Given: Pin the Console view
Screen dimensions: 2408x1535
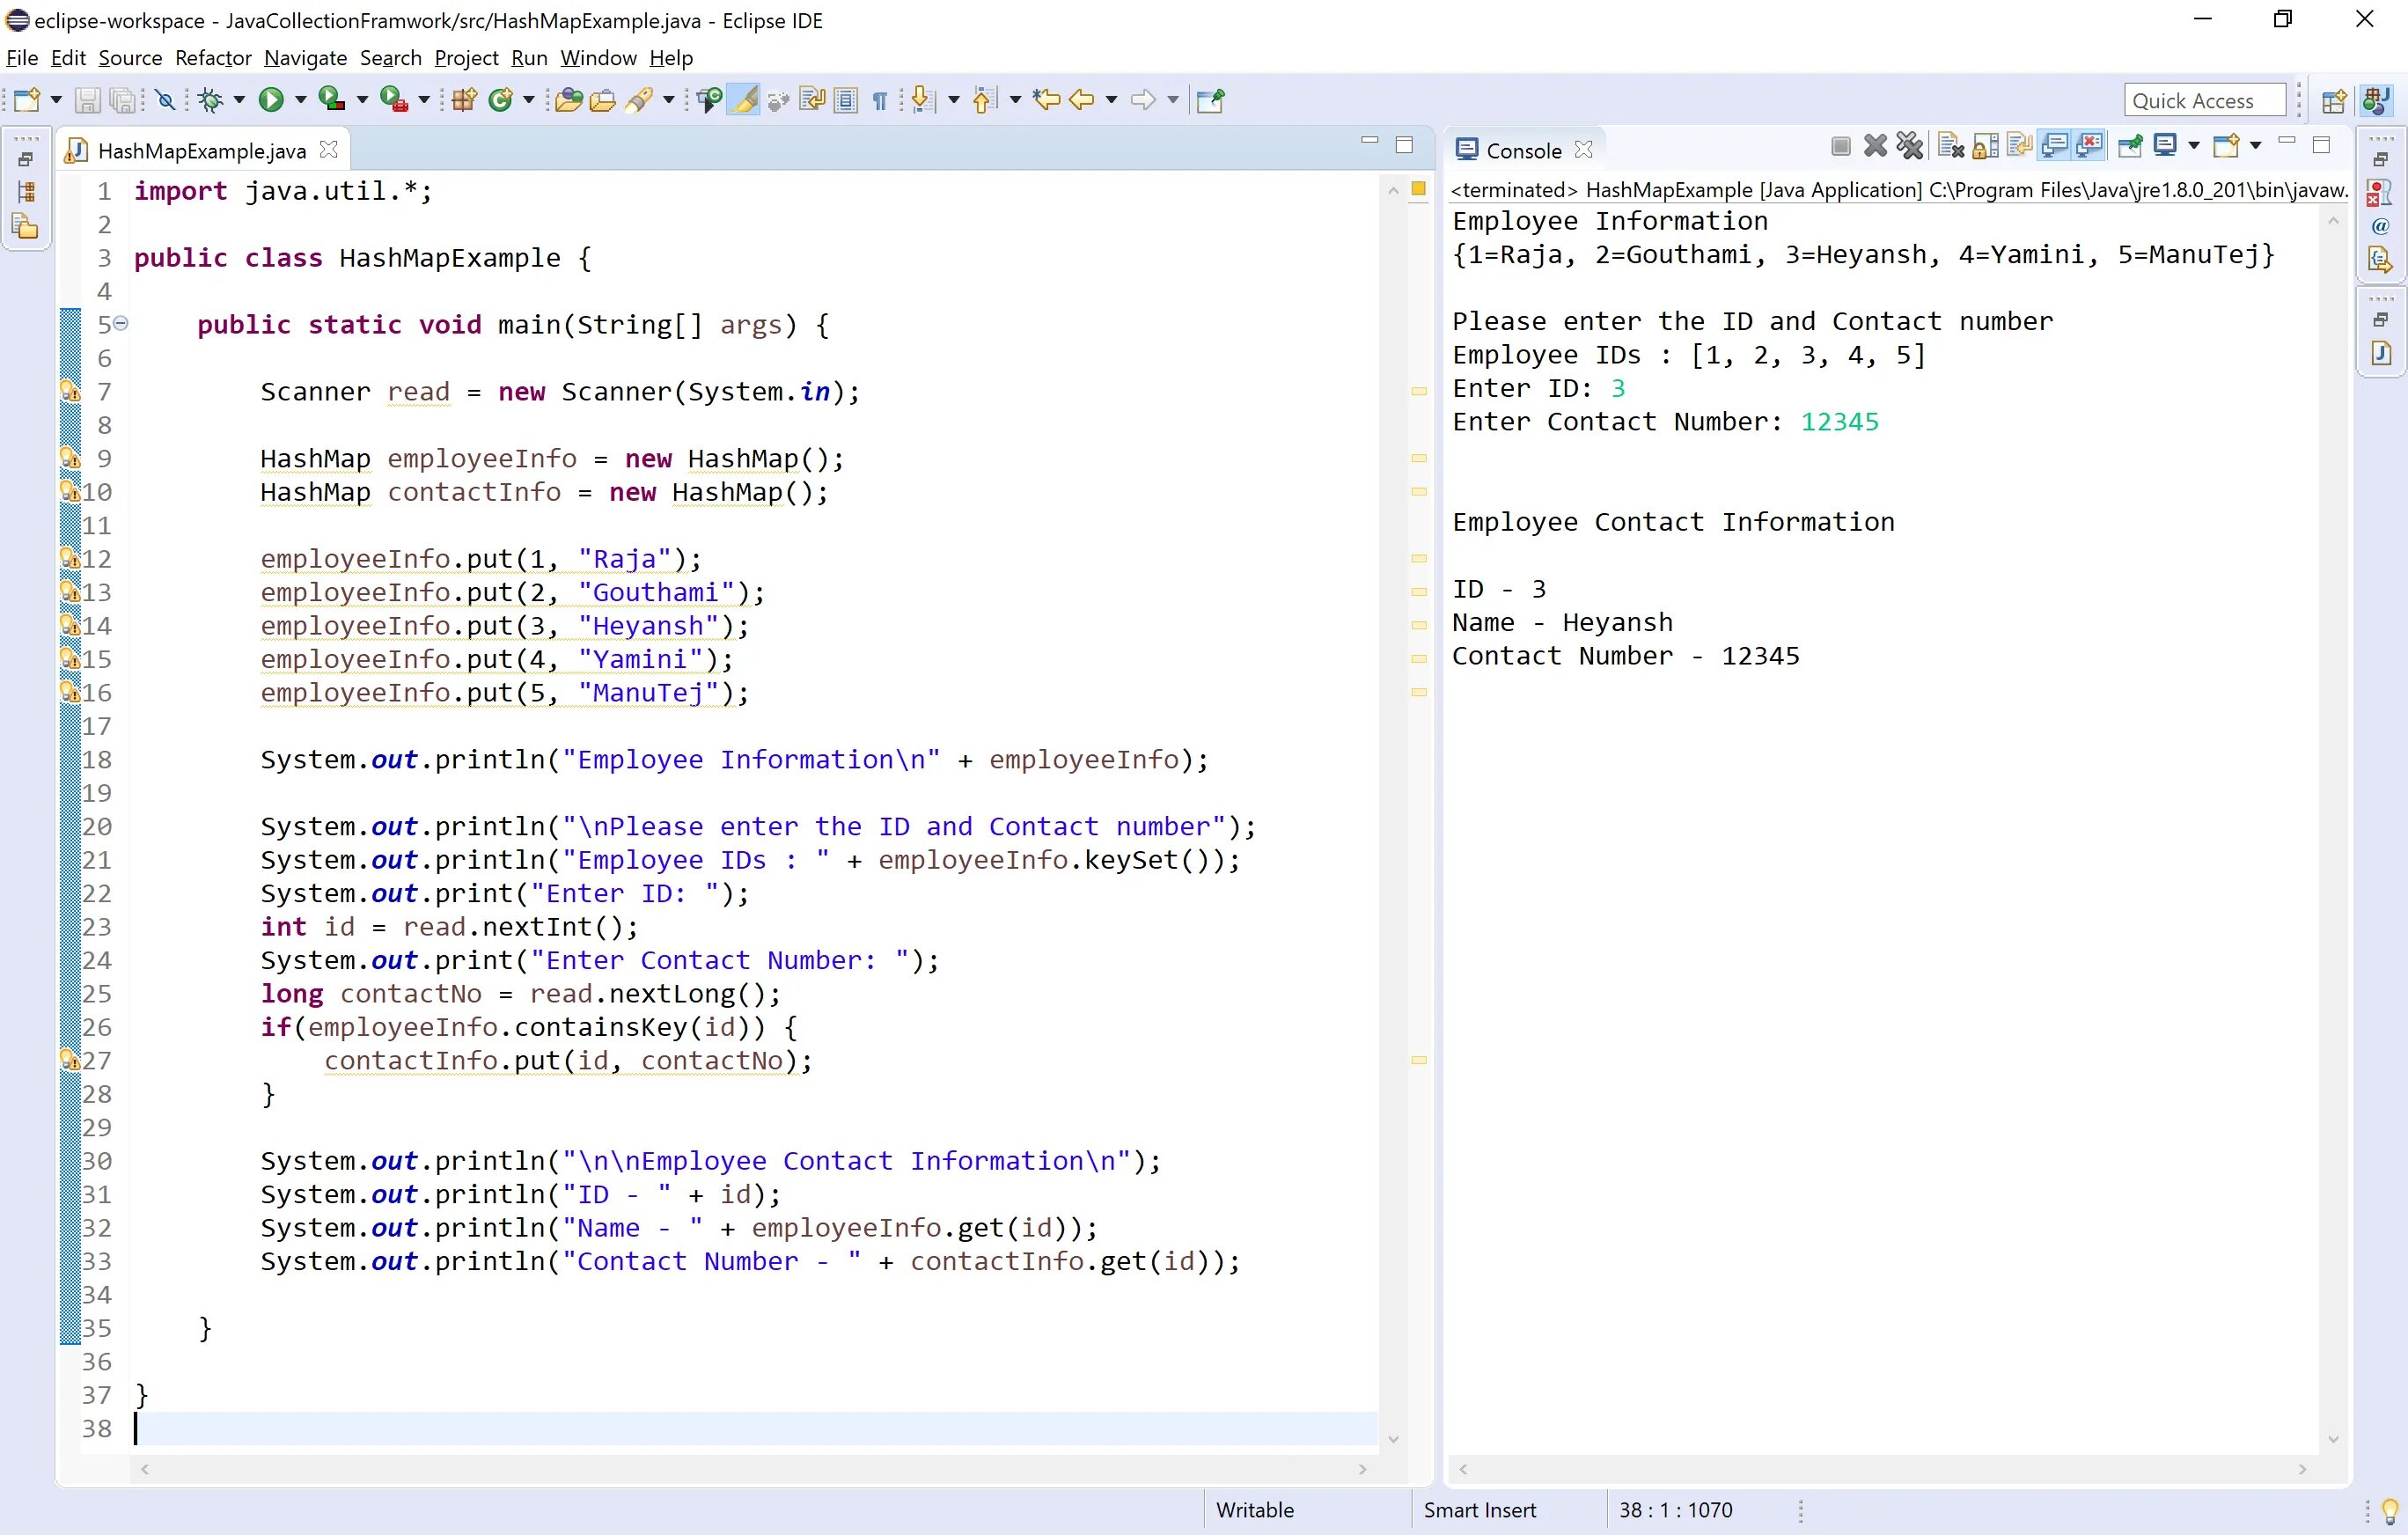Looking at the screenshot, I should point(2130,147).
